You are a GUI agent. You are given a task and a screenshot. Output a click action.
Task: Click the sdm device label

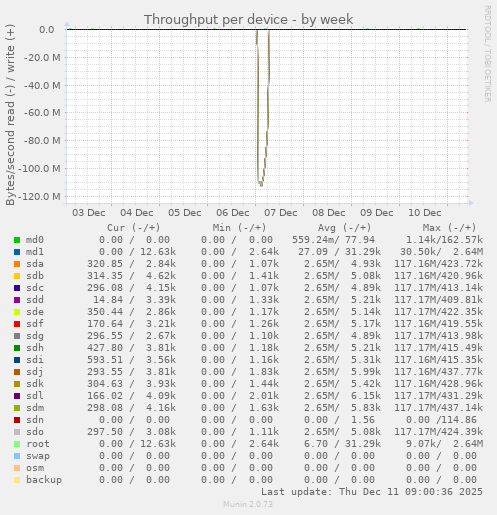(x=35, y=408)
